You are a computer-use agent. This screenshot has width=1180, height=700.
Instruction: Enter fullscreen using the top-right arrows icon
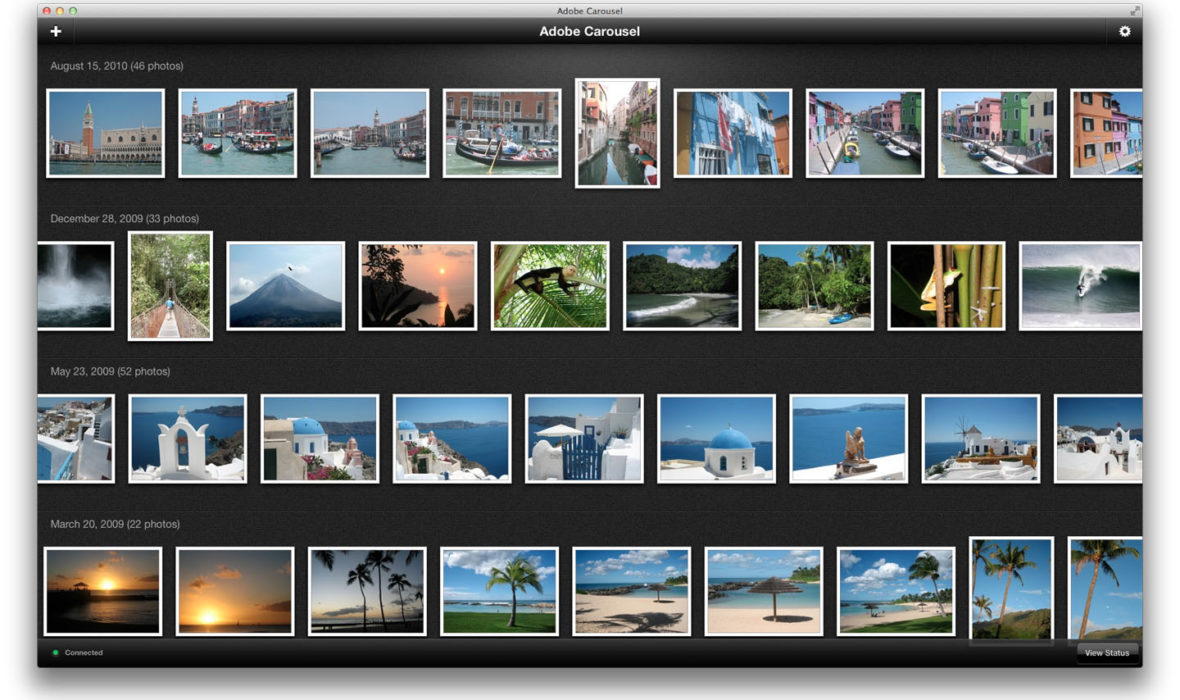[x=1134, y=10]
